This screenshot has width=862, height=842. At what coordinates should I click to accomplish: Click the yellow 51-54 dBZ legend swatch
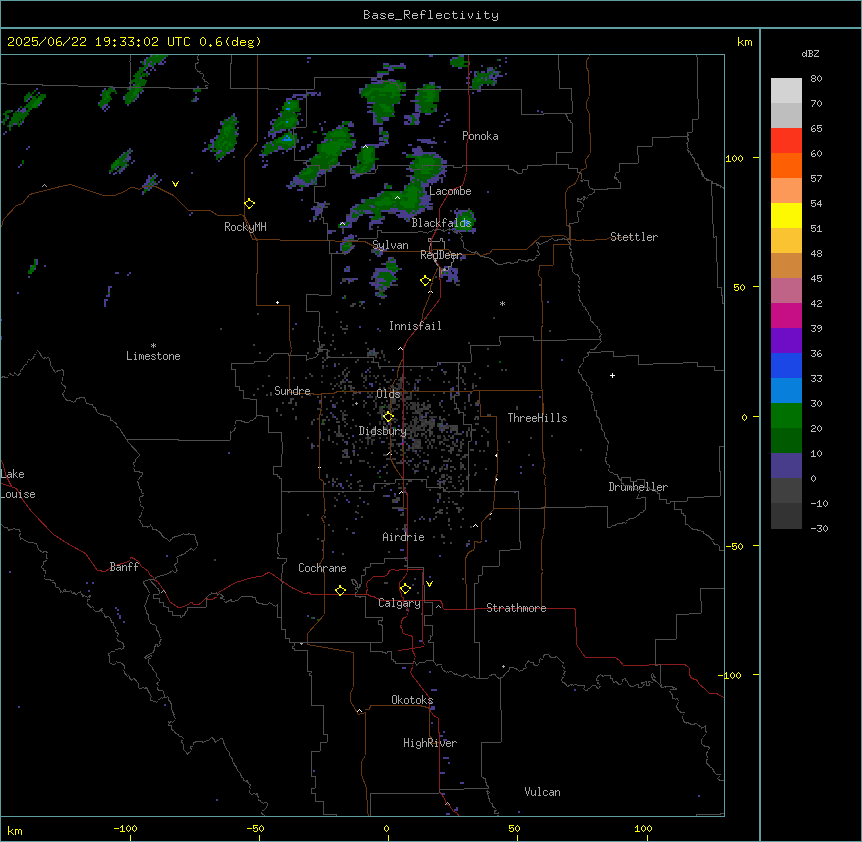pyautogui.click(x=786, y=215)
